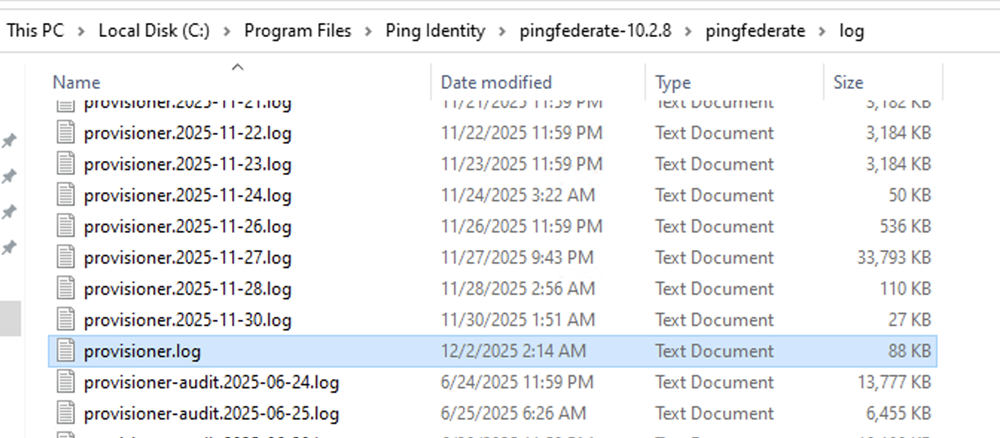Sort files by Type column header
This screenshot has height=438, width=1000.
click(674, 83)
